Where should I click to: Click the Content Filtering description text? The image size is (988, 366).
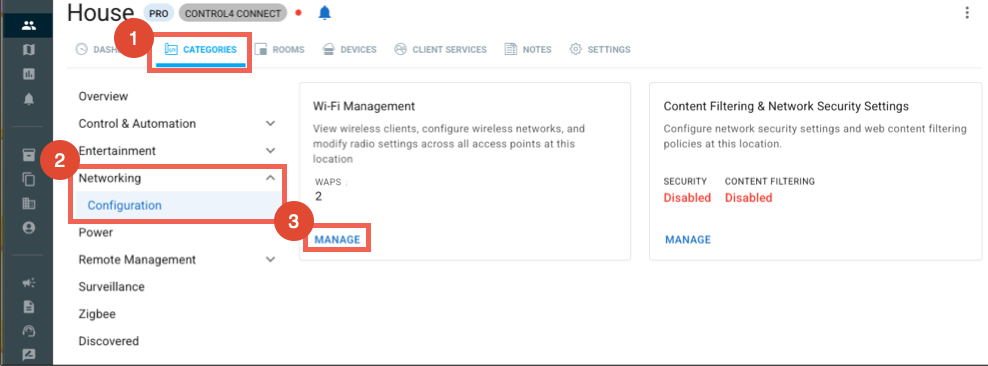[815, 136]
